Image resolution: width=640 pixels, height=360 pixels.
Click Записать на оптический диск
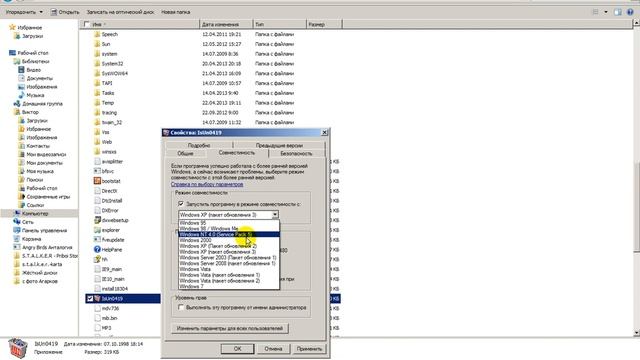[120, 12]
